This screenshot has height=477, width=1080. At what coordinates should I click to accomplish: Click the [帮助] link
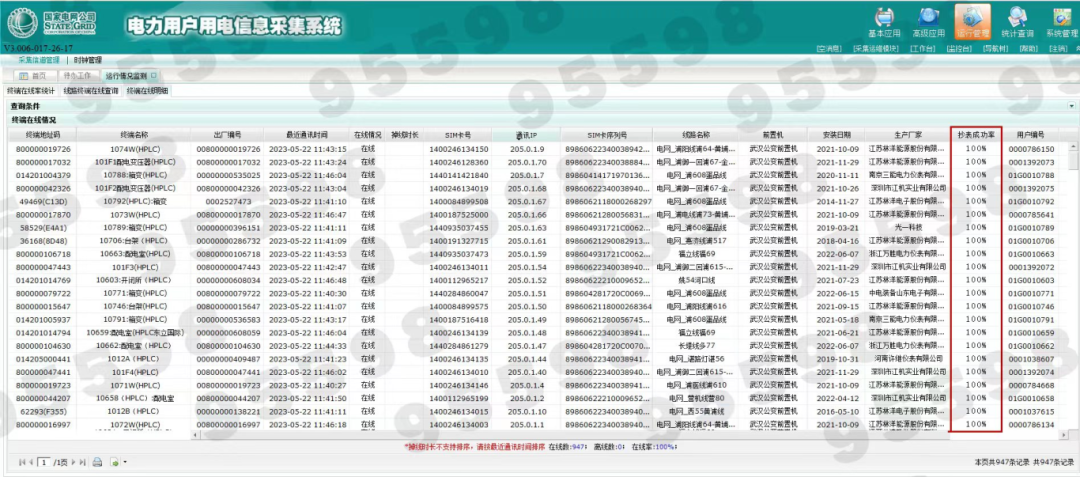[1028, 49]
